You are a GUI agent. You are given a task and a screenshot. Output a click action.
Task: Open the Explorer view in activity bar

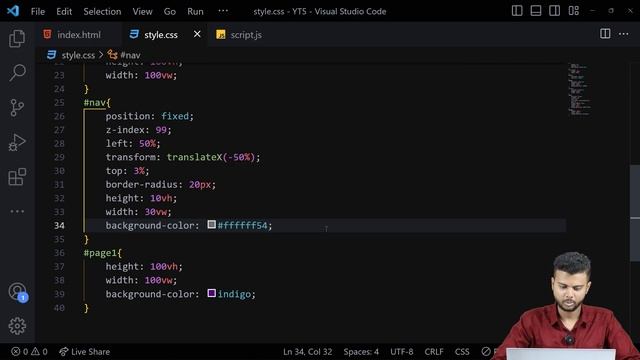pos(17,38)
